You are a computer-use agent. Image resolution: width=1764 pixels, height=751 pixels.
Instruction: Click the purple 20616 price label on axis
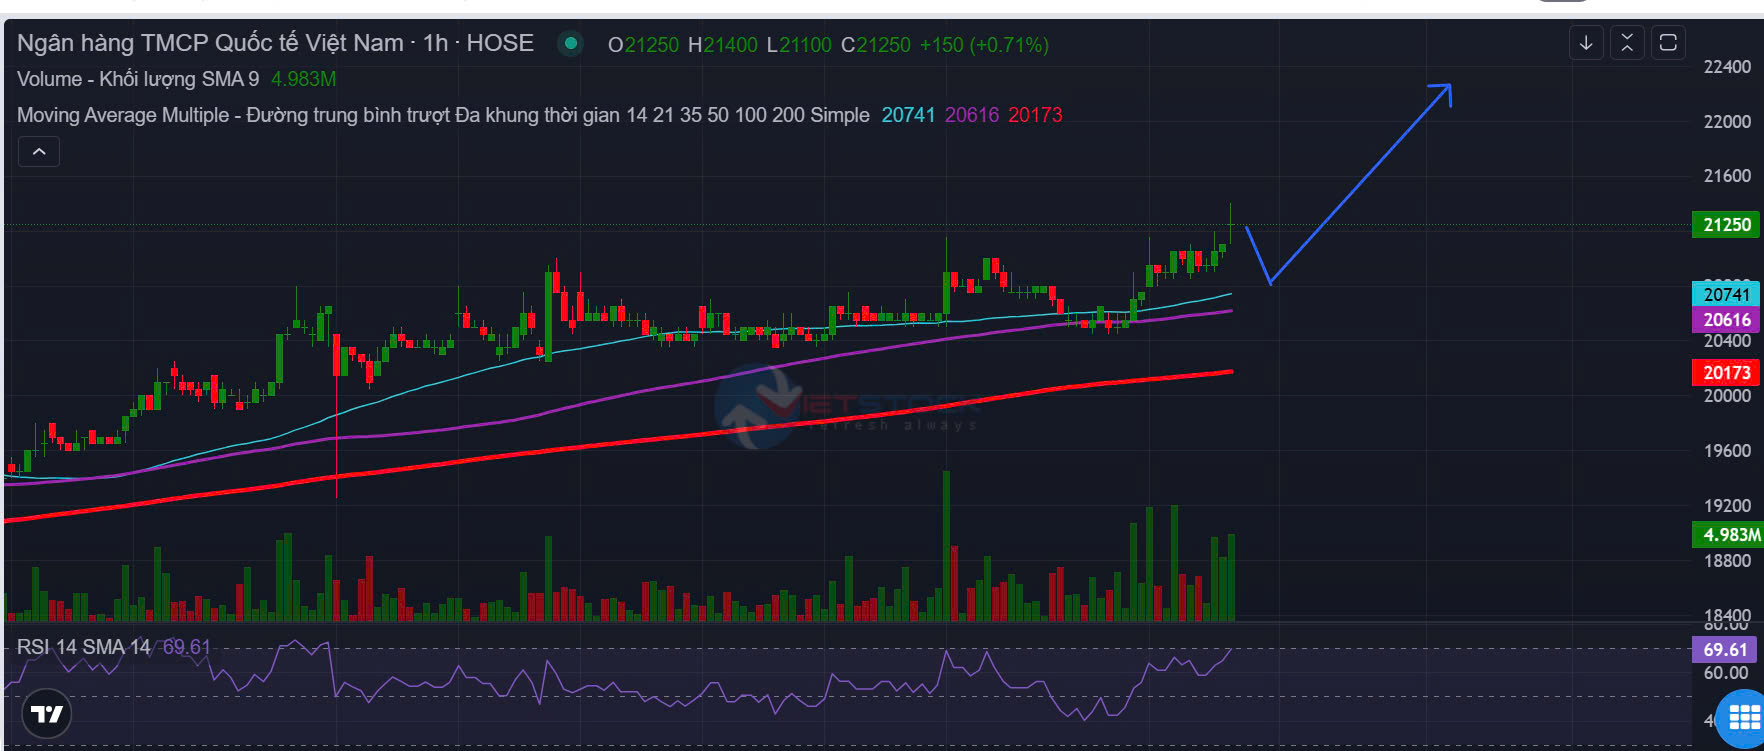tap(1727, 320)
